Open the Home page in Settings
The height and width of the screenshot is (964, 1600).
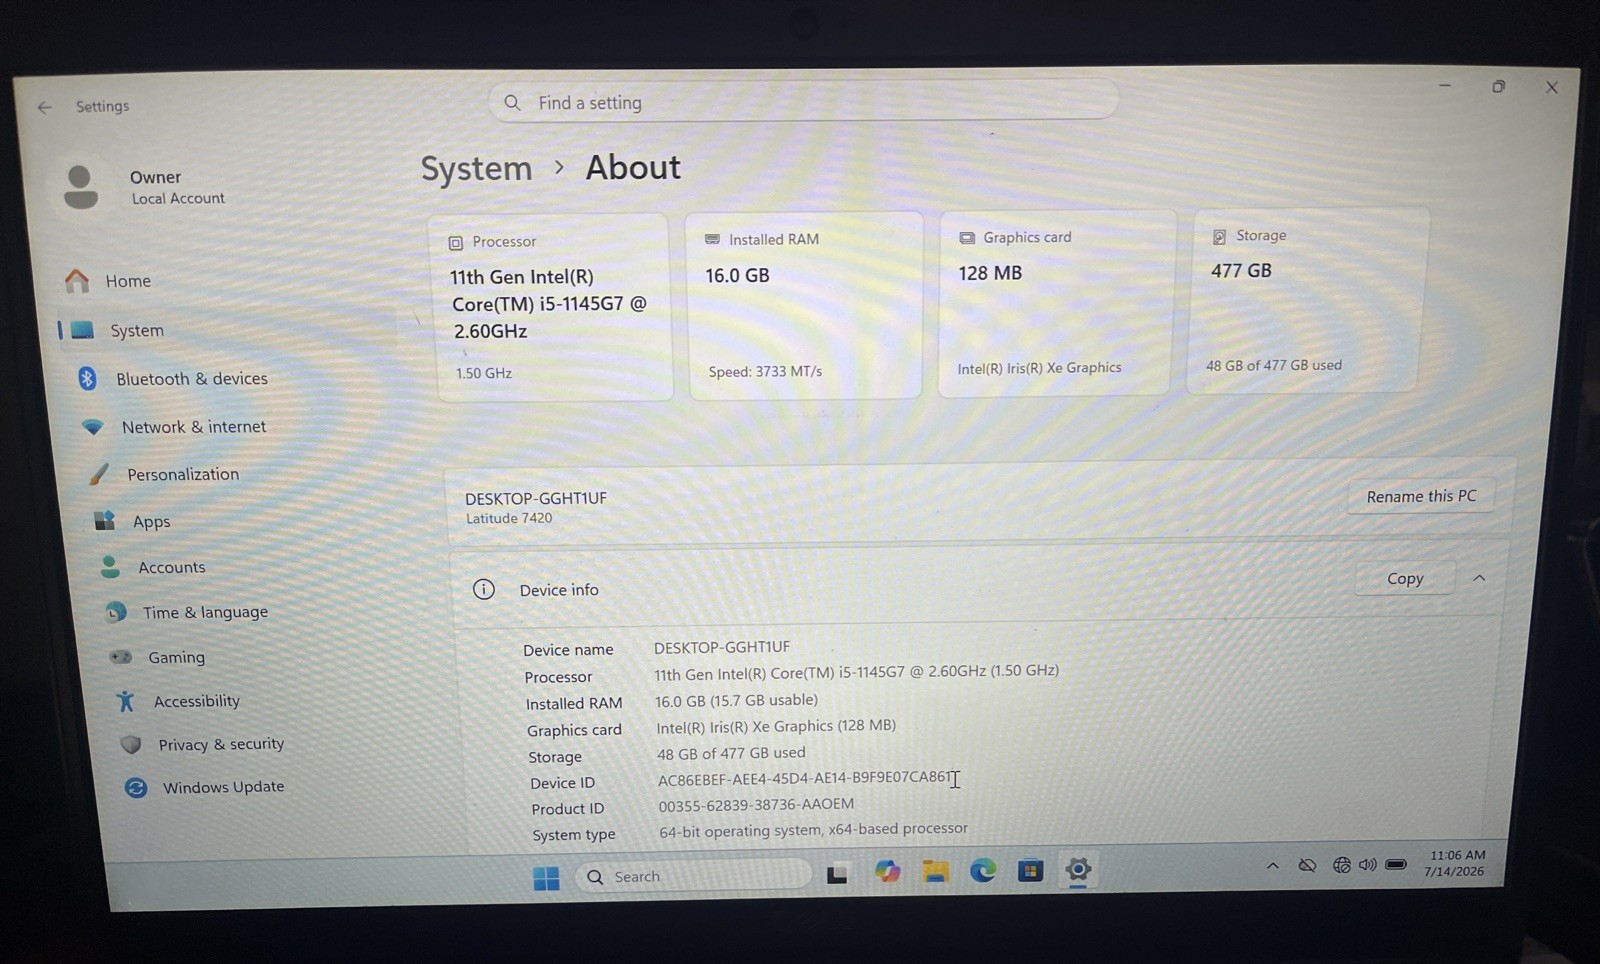(128, 281)
